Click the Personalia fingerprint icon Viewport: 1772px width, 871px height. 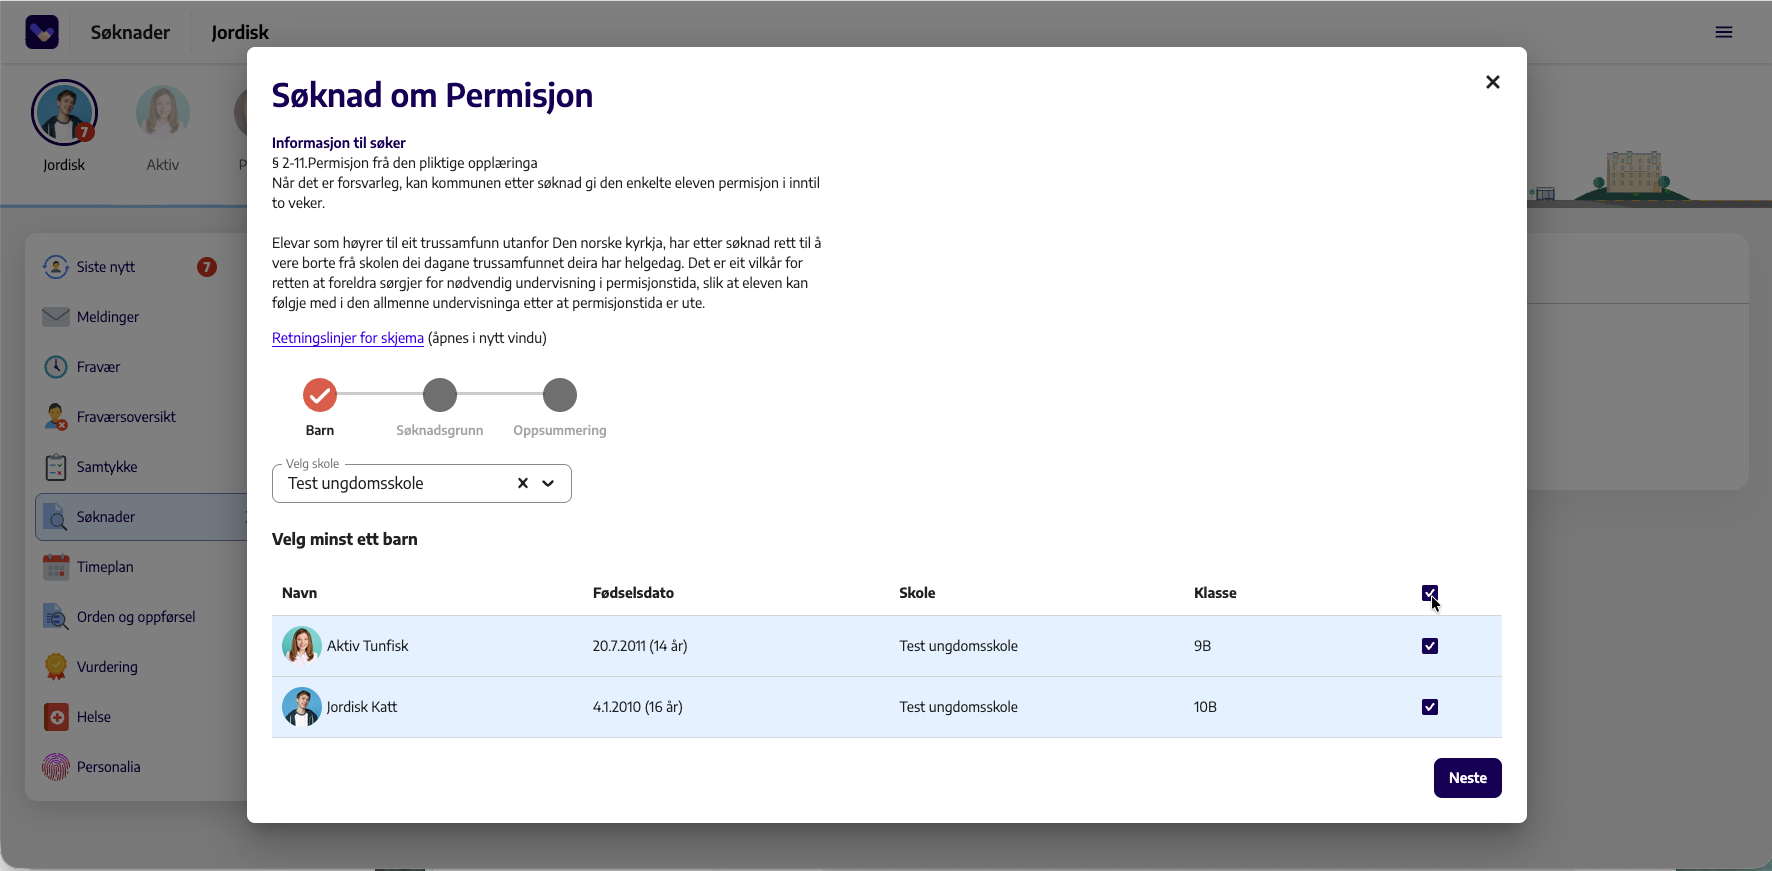[56, 767]
